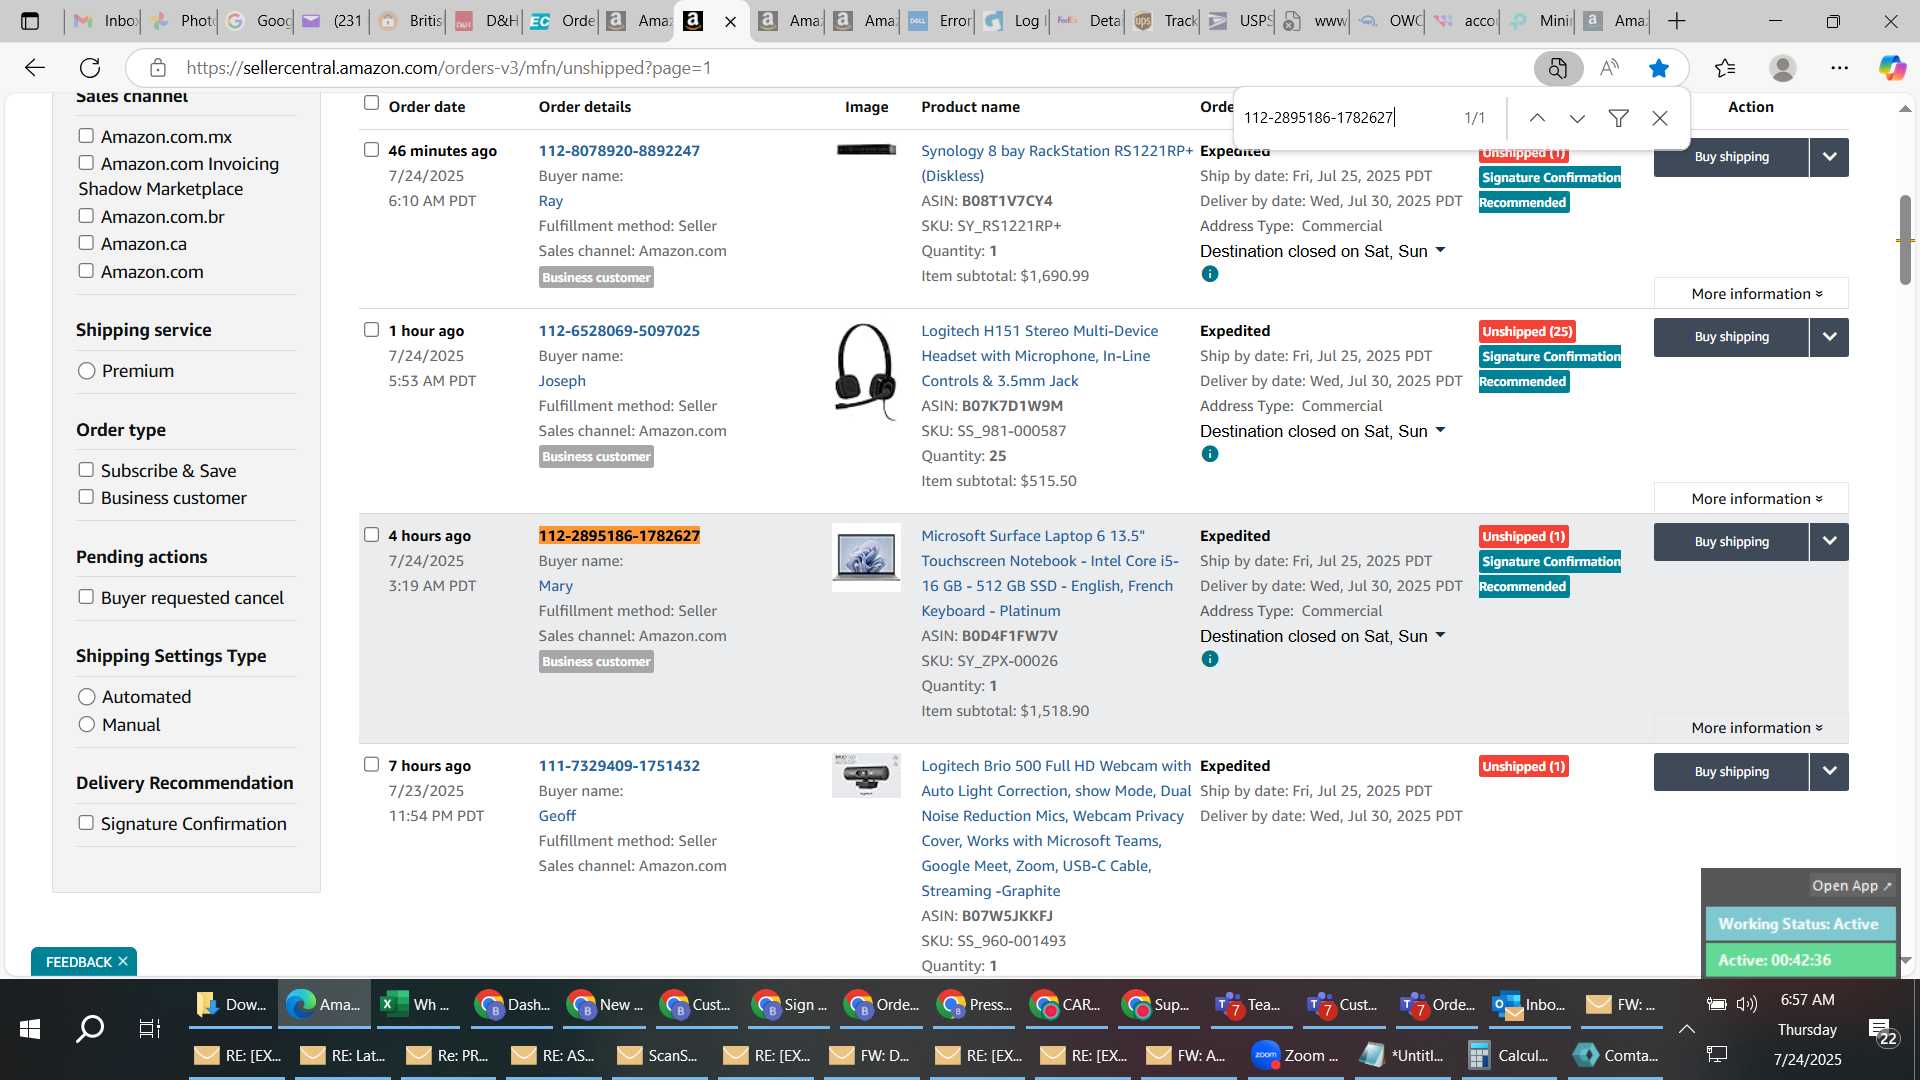Switch to the Error browser tab
This screenshot has height=1080, width=1920.
(x=938, y=21)
